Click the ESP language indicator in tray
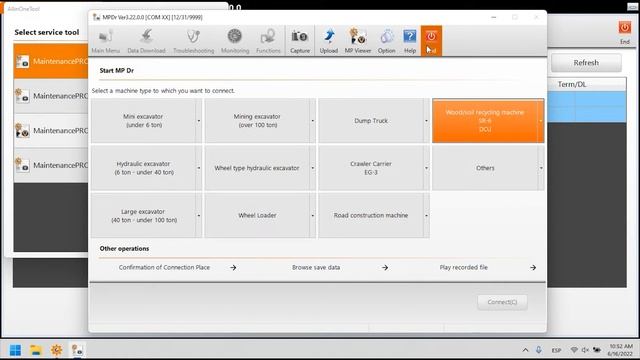Image resolution: width=640 pixels, height=360 pixels. (556, 350)
